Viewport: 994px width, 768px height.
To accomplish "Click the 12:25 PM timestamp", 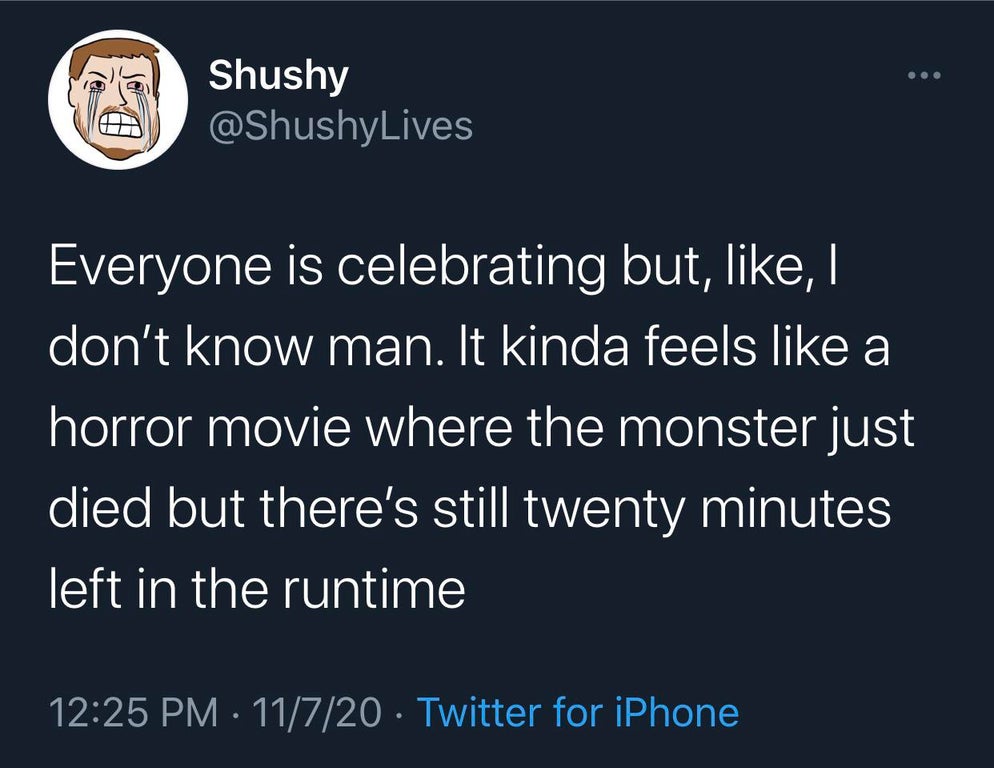I will 134,712.
